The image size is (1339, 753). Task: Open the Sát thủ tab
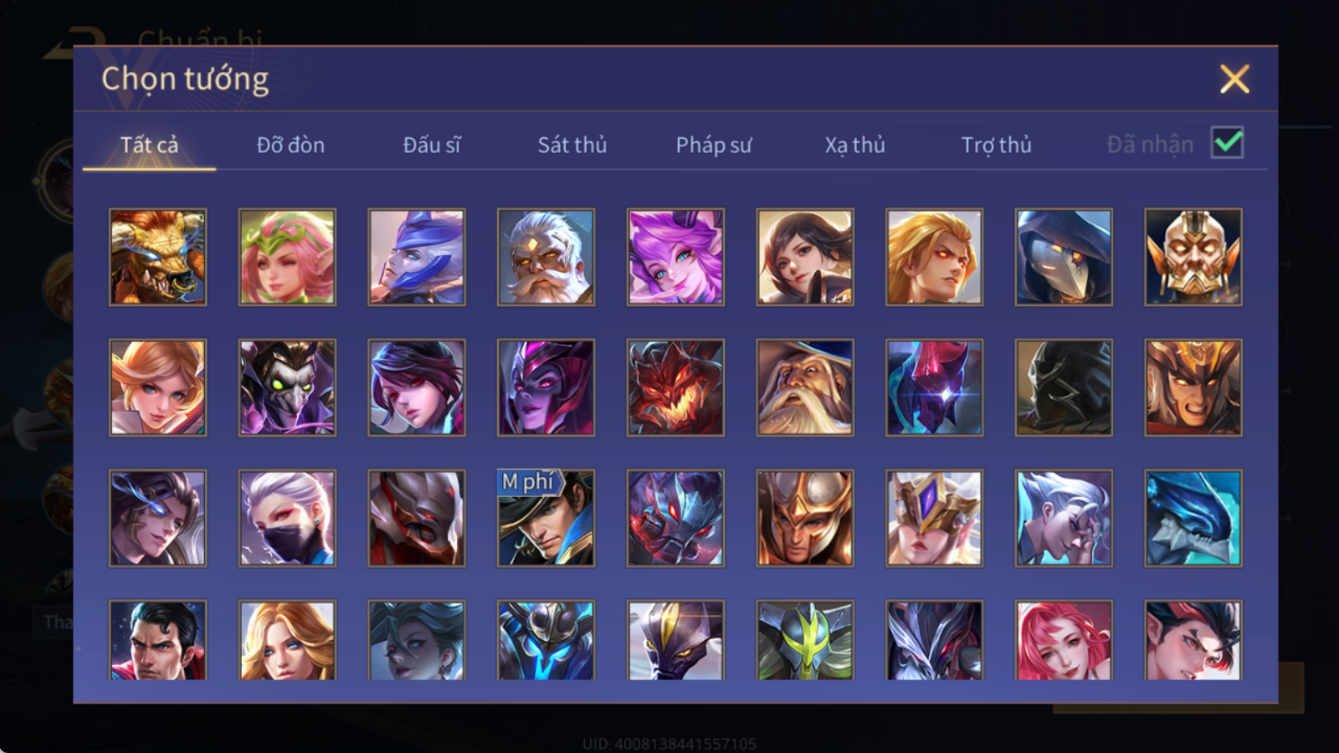tap(572, 145)
